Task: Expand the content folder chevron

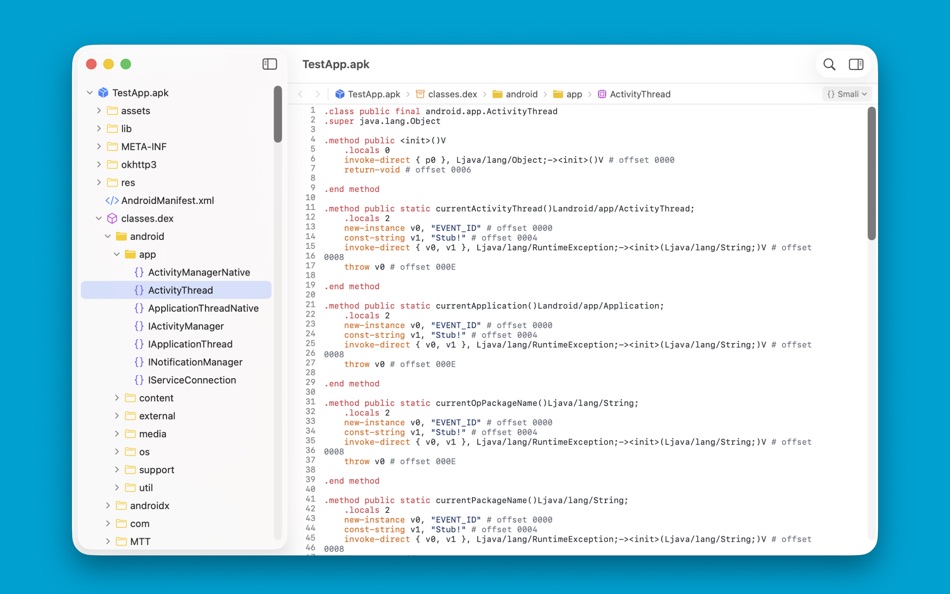Action: [117, 398]
